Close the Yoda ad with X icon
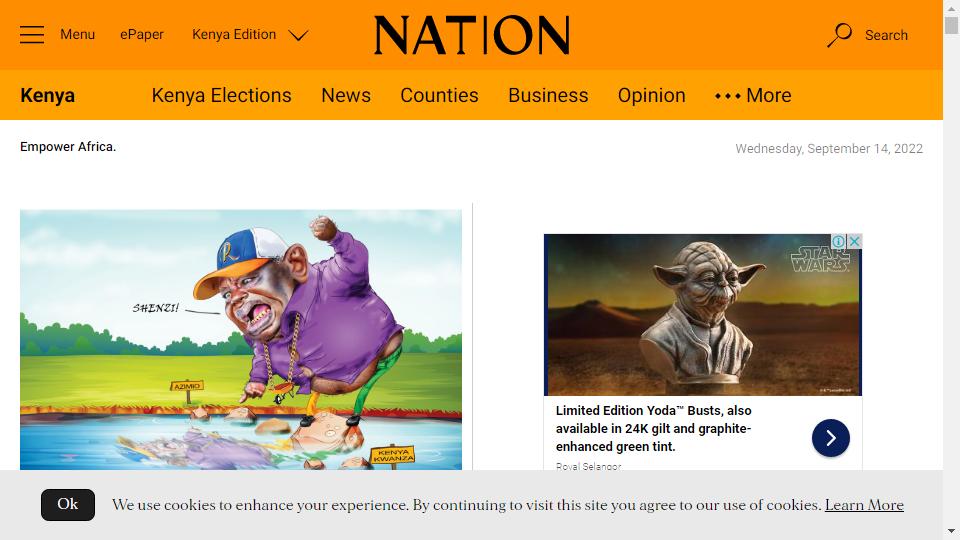Viewport: 960px width, 540px height. coord(855,241)
